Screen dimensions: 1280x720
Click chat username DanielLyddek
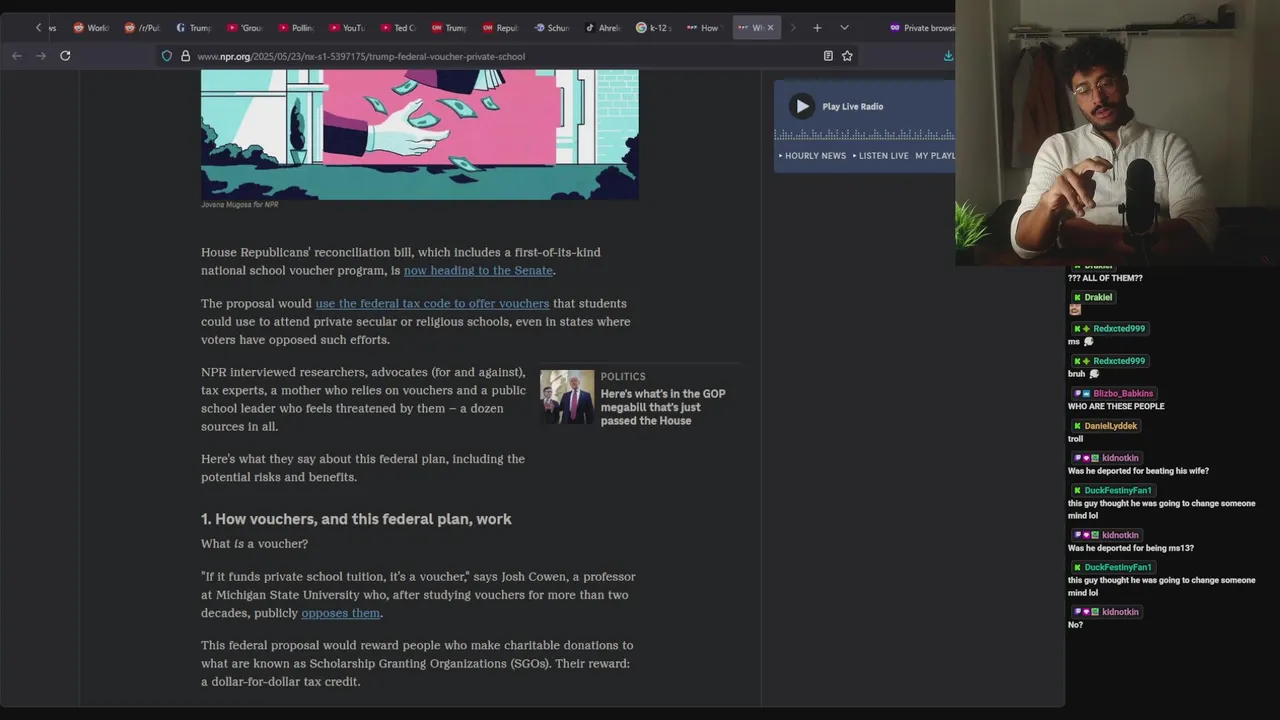click(x=1111, y=426)
